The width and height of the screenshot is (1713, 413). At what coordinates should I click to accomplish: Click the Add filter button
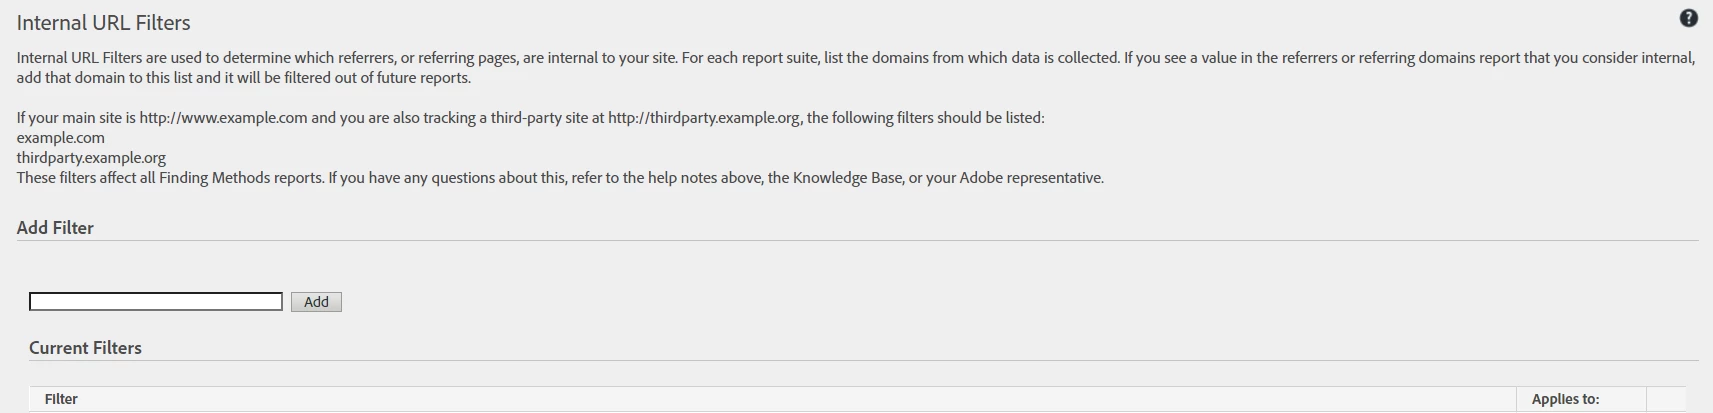316,302
